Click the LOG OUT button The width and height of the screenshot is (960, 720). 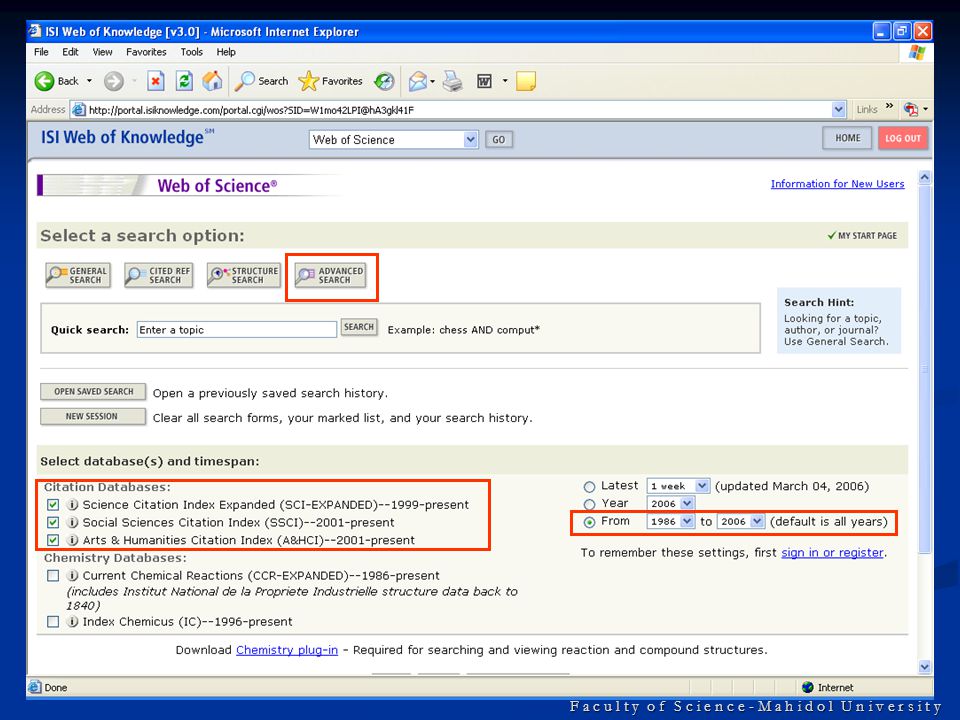903,138
